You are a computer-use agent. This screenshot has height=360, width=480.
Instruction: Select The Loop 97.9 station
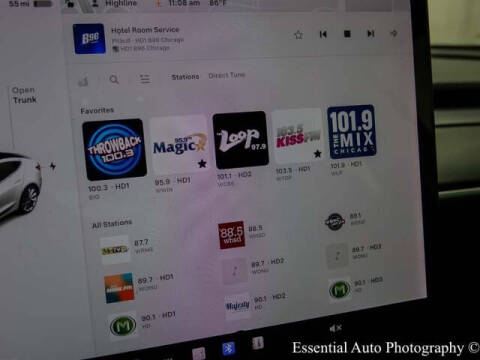click(240, 140)
